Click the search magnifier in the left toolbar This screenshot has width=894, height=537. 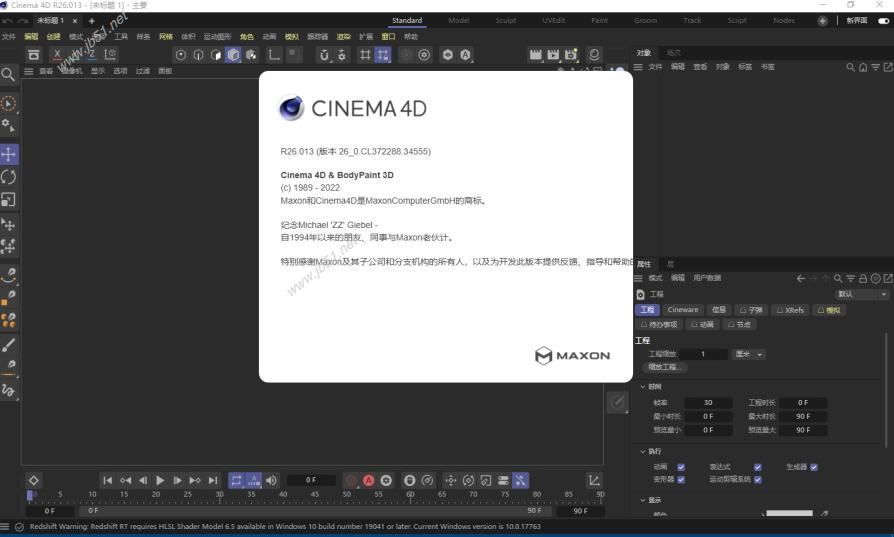tap(8, 74)
